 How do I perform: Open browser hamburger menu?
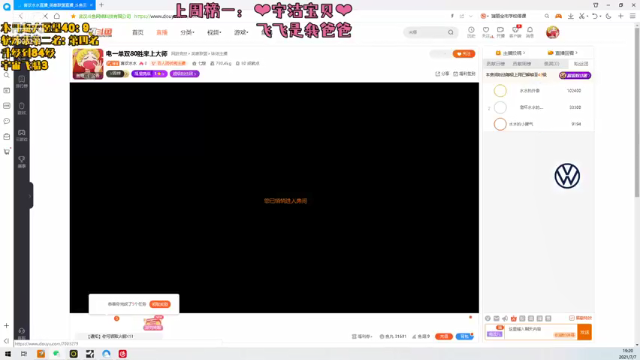(633, 16)
